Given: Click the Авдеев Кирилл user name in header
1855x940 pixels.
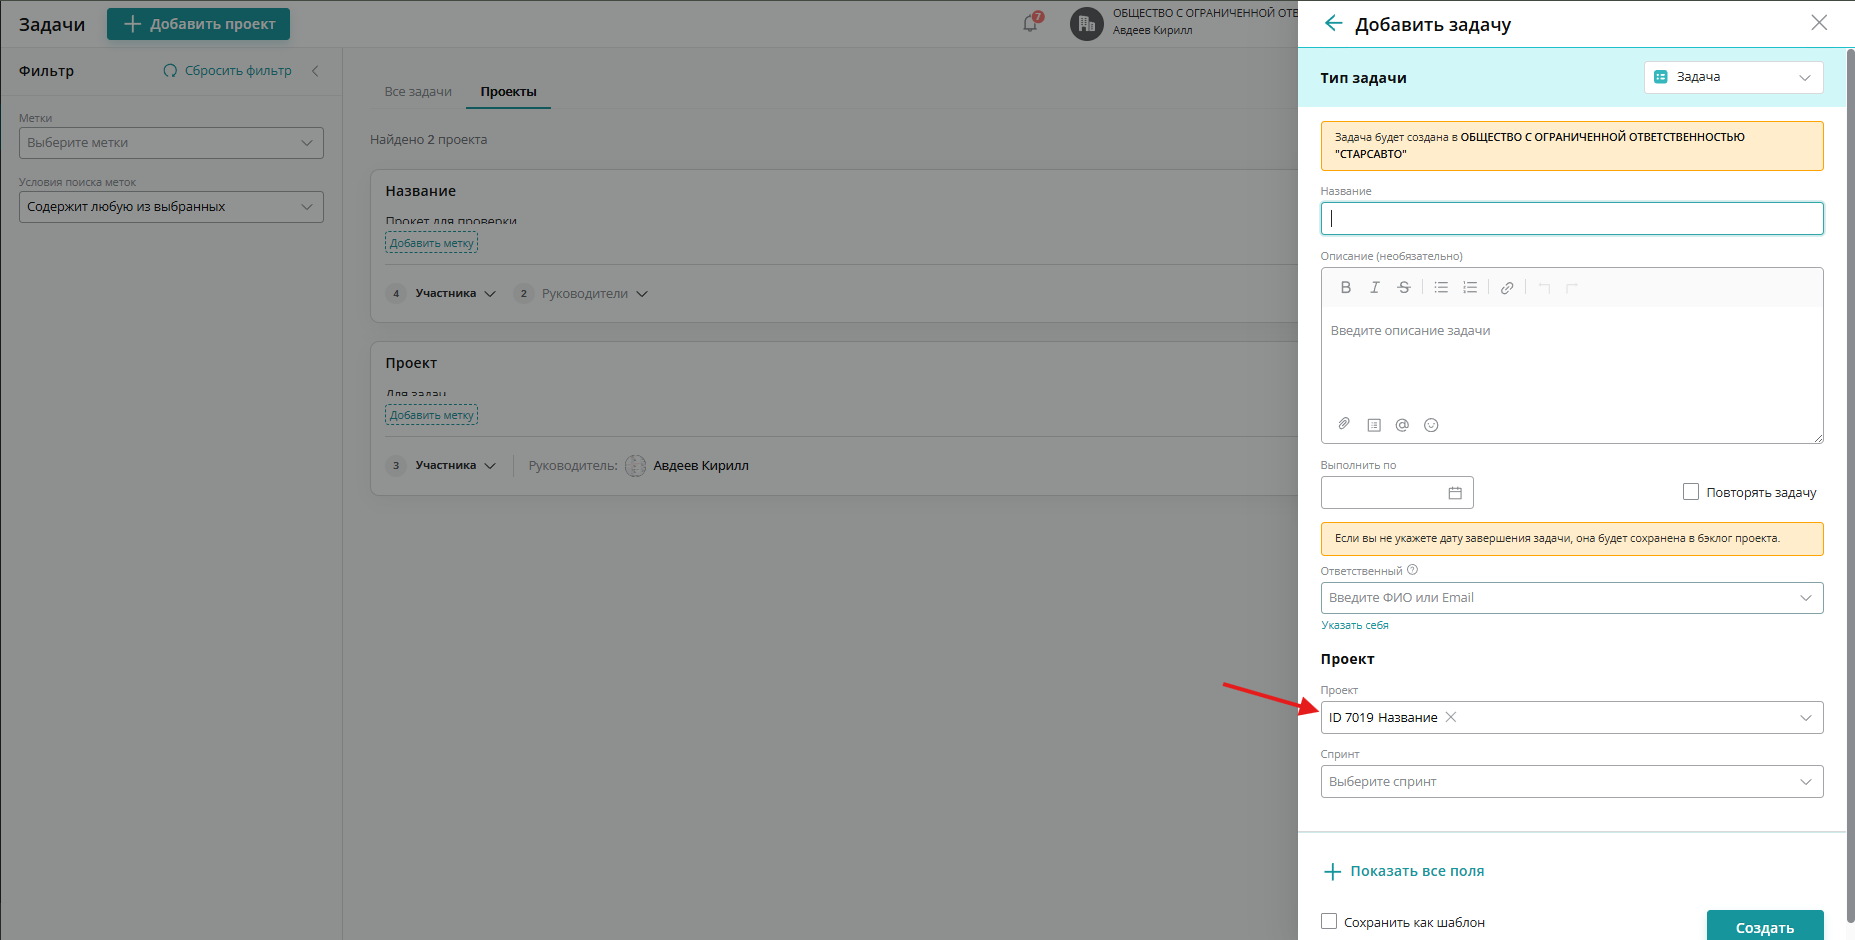Looking at the screenshot, I should point(1153,31).
